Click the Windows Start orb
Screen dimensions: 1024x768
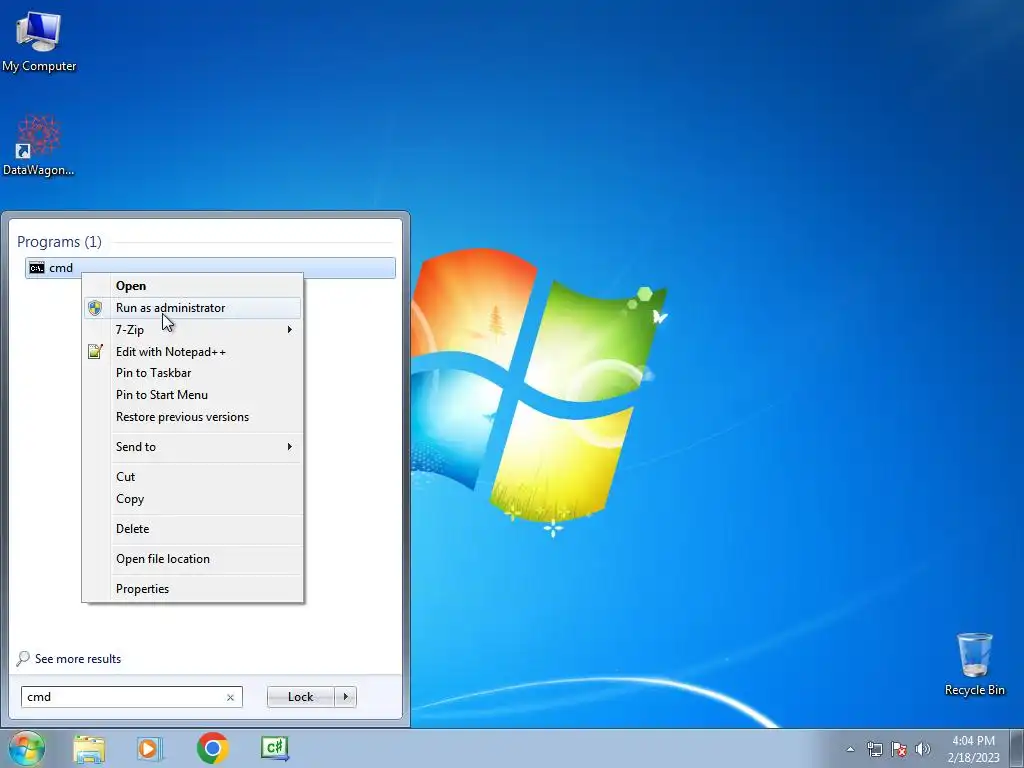pos(26,748)
